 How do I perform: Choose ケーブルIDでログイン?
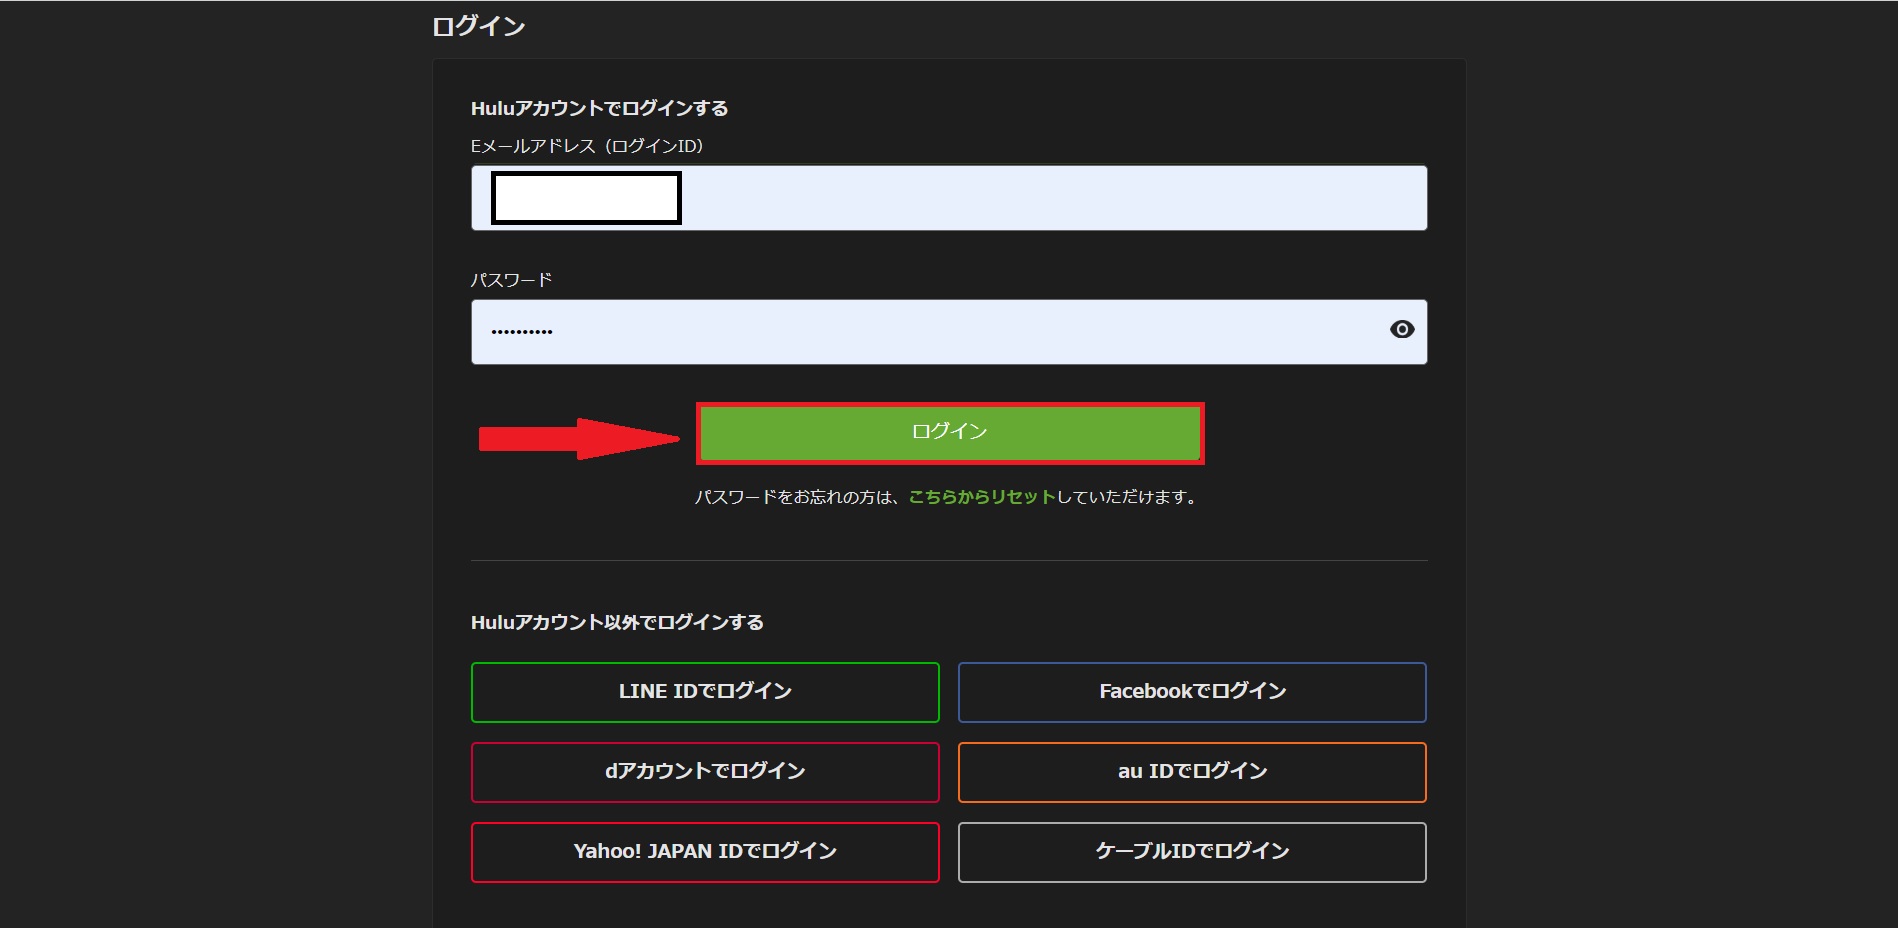point(1192,852)
